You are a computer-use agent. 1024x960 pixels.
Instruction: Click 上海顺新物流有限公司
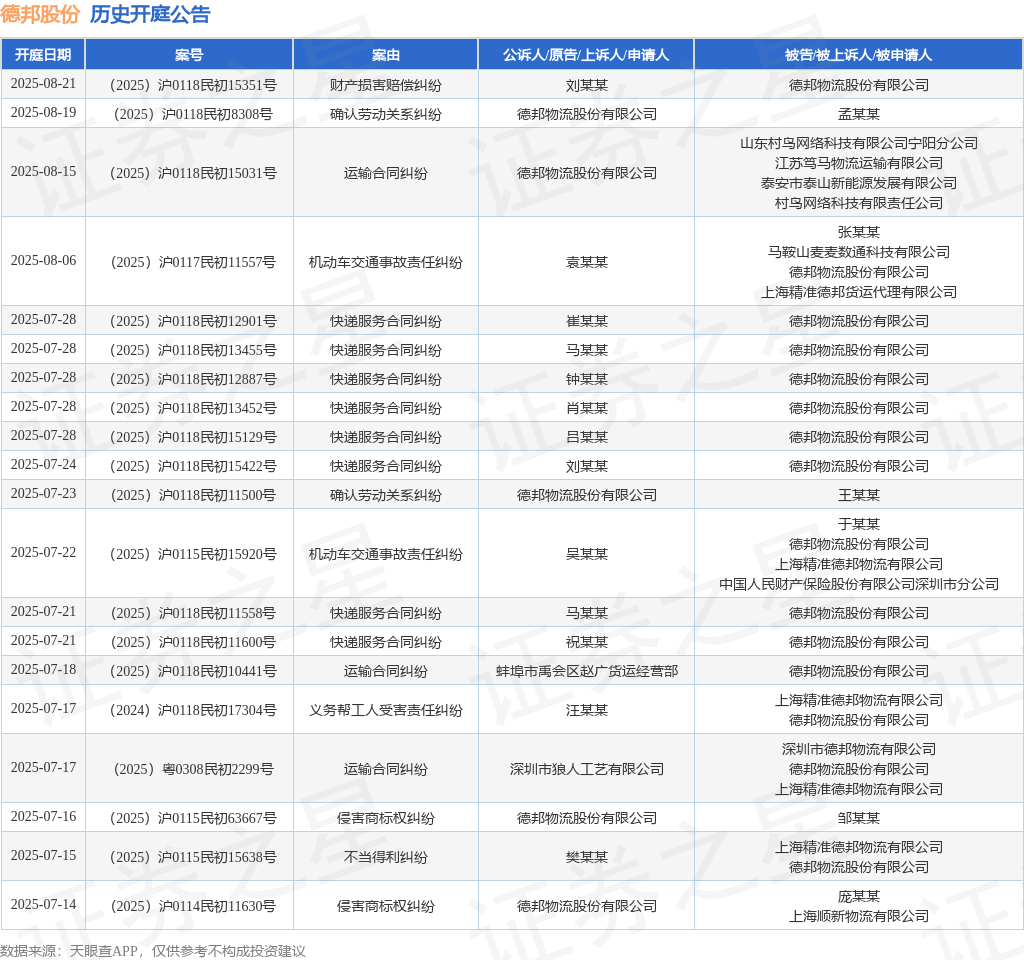pyautogui.click(x=859, y=916)
